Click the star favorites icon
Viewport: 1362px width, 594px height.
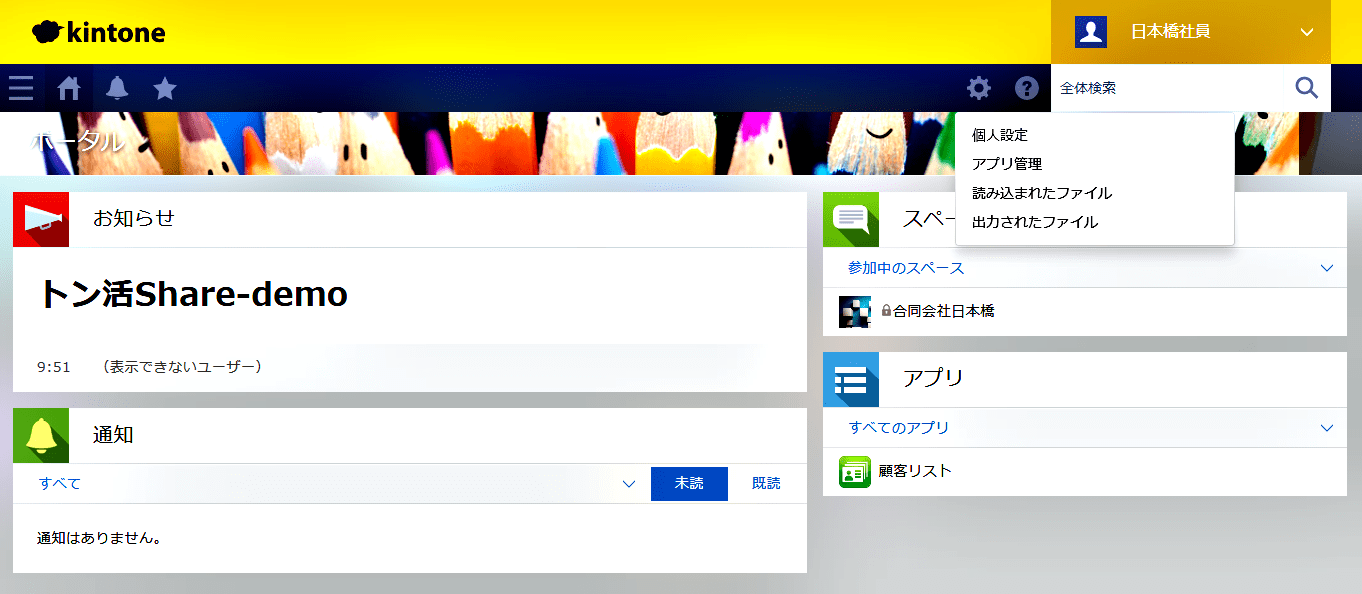point(165,88)
